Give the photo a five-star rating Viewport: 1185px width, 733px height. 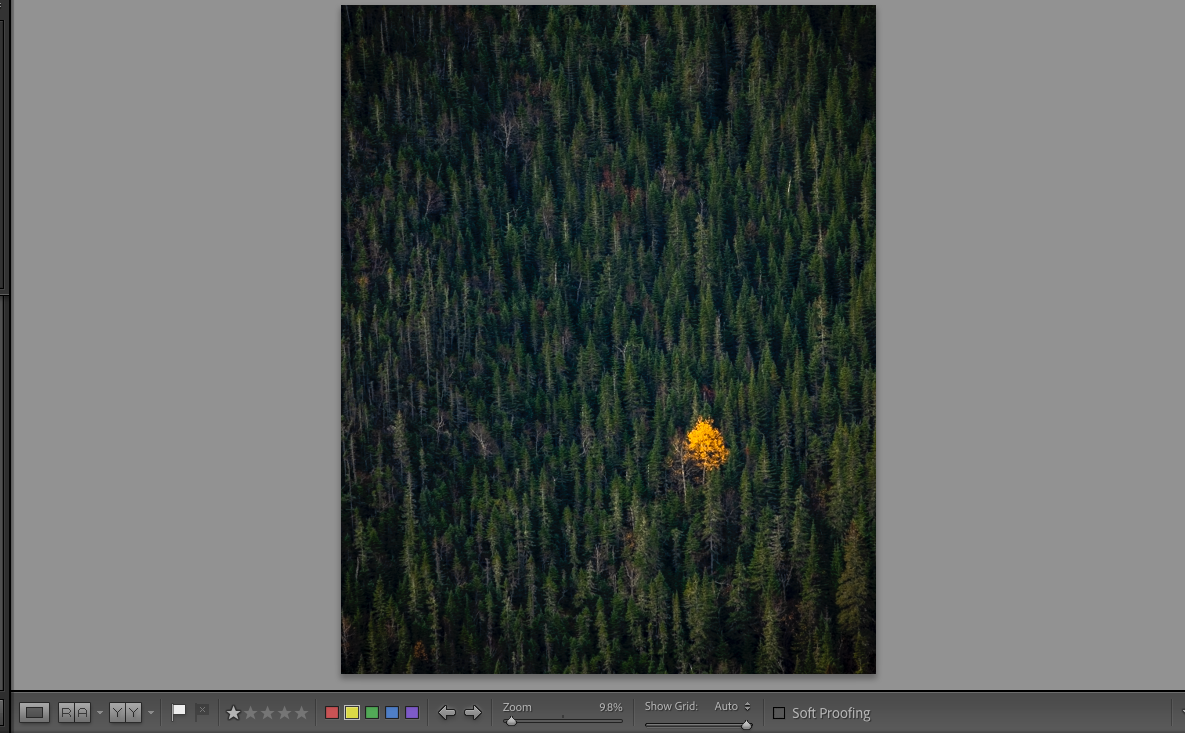click(x=300, y=712)
